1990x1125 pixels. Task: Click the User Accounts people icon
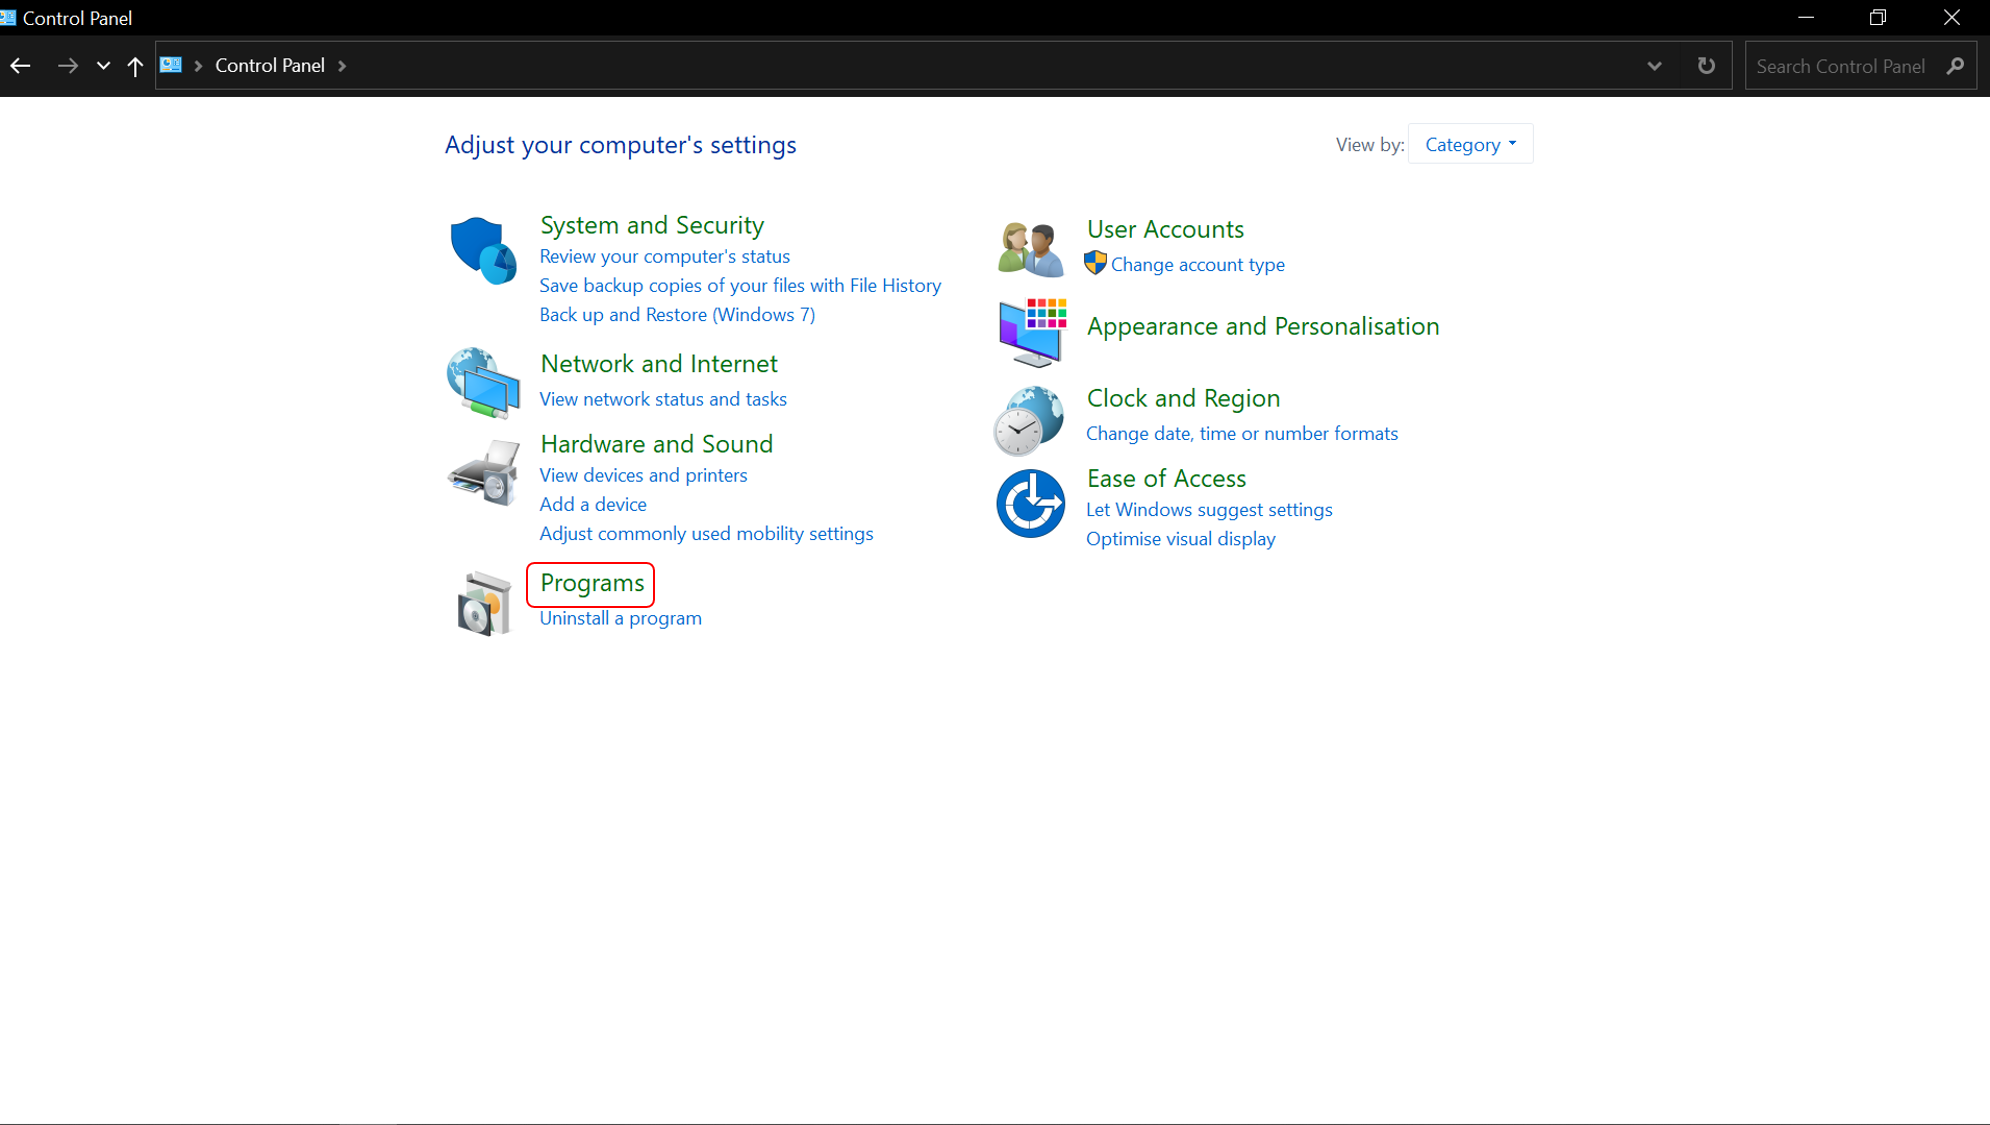1030,249
